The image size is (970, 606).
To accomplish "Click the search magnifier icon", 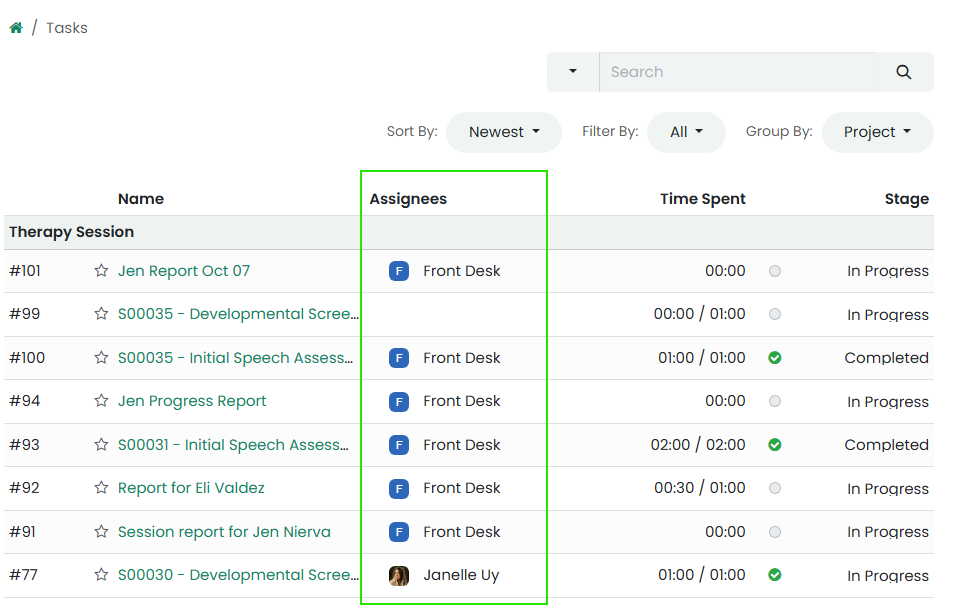I will coord(903,72).
